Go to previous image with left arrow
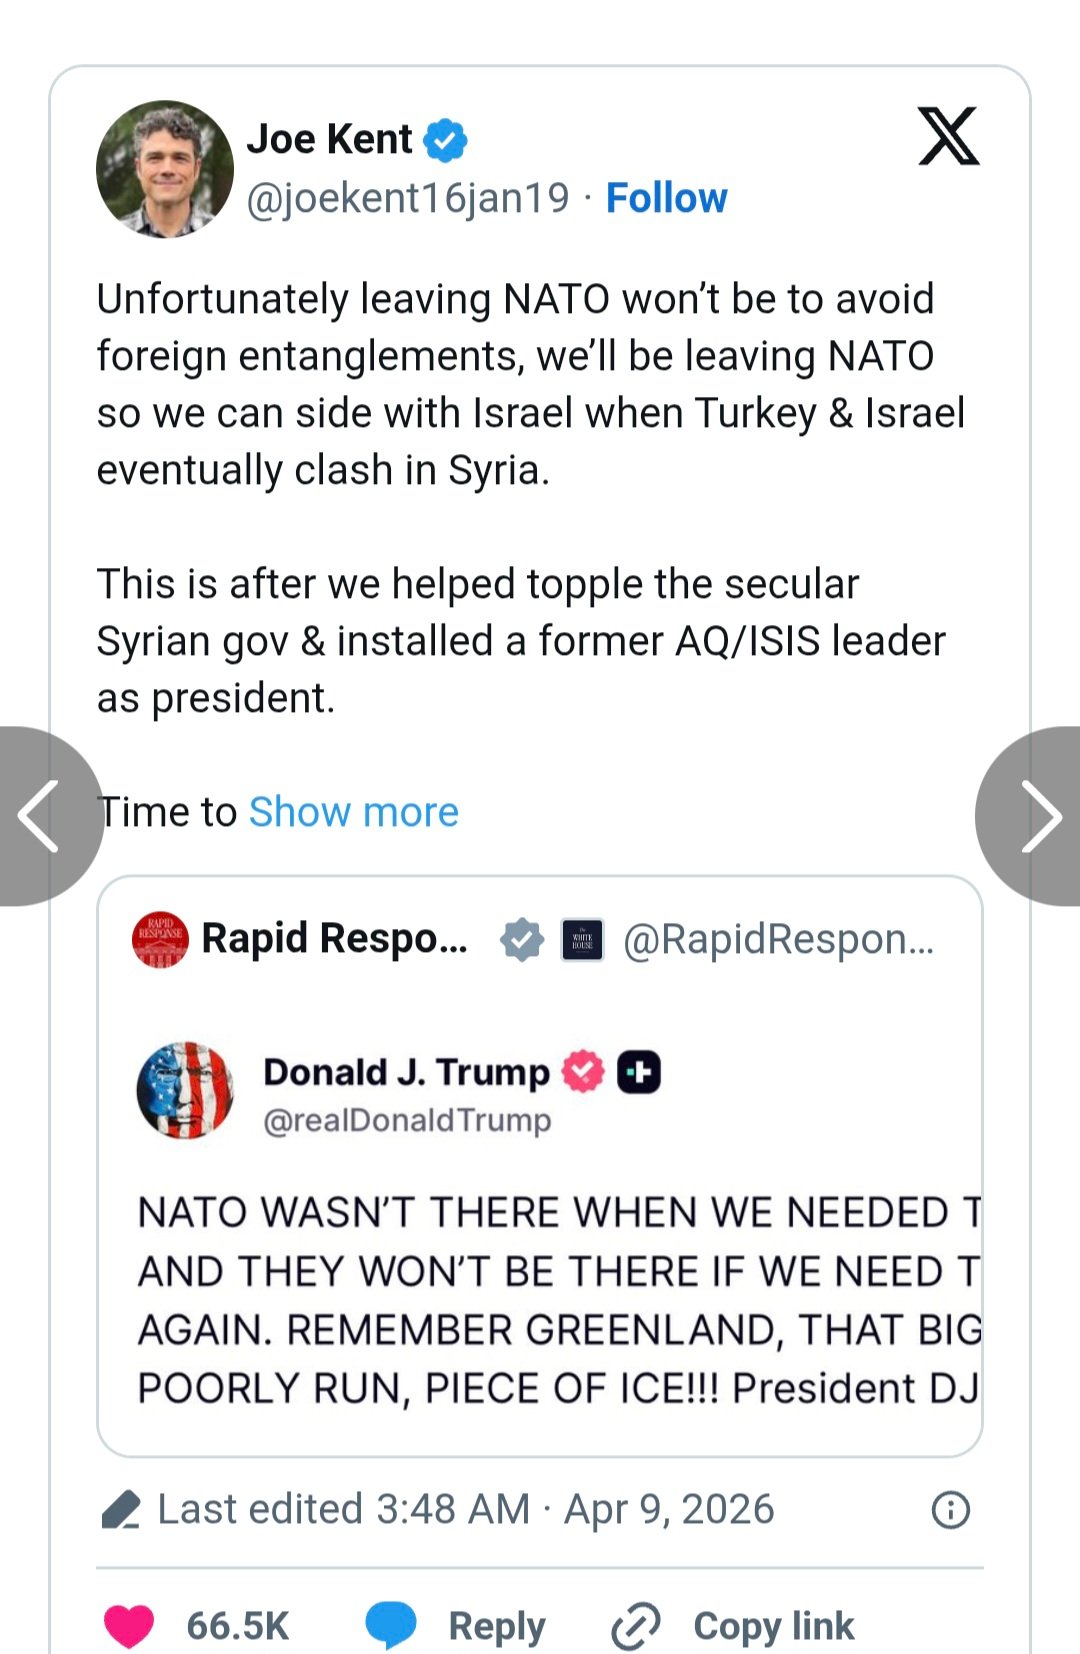Screen dimensions: 1080x1654 40,816
